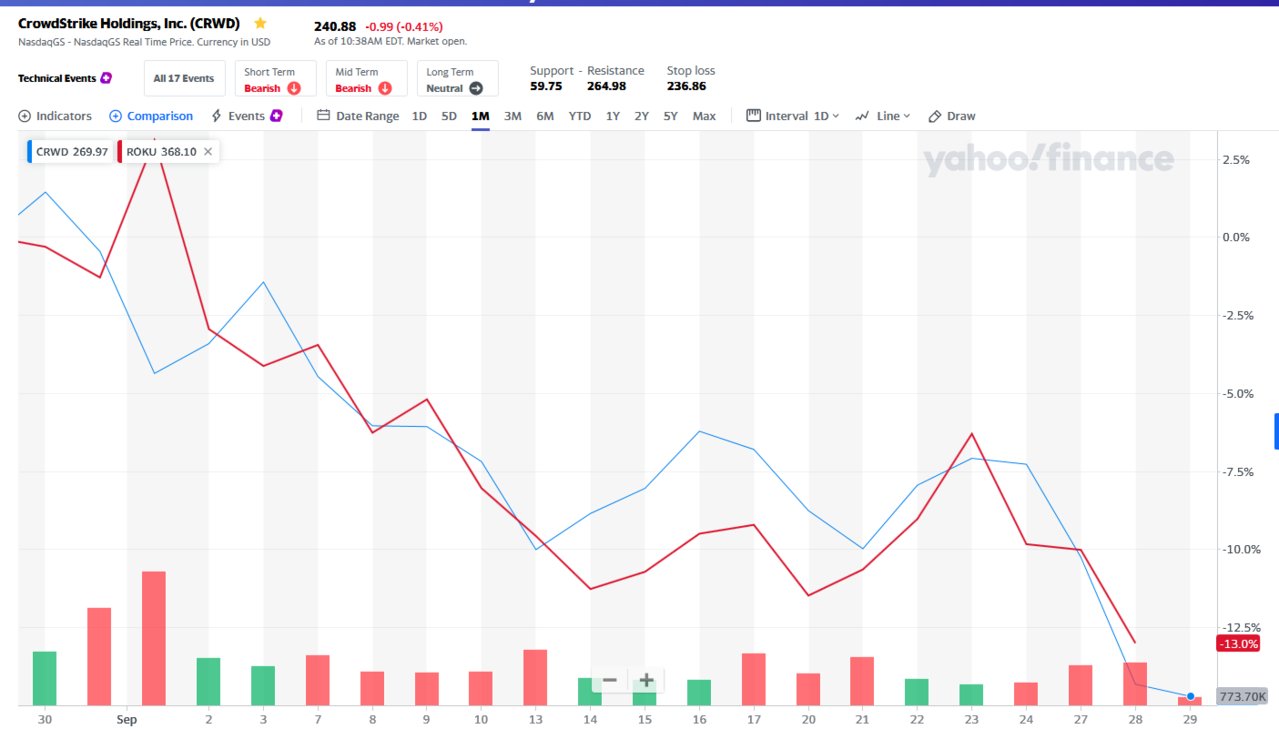Open Long Term Neutral card
The width and height of the screenshot is (1279, 729).
(x=458, y=79)
